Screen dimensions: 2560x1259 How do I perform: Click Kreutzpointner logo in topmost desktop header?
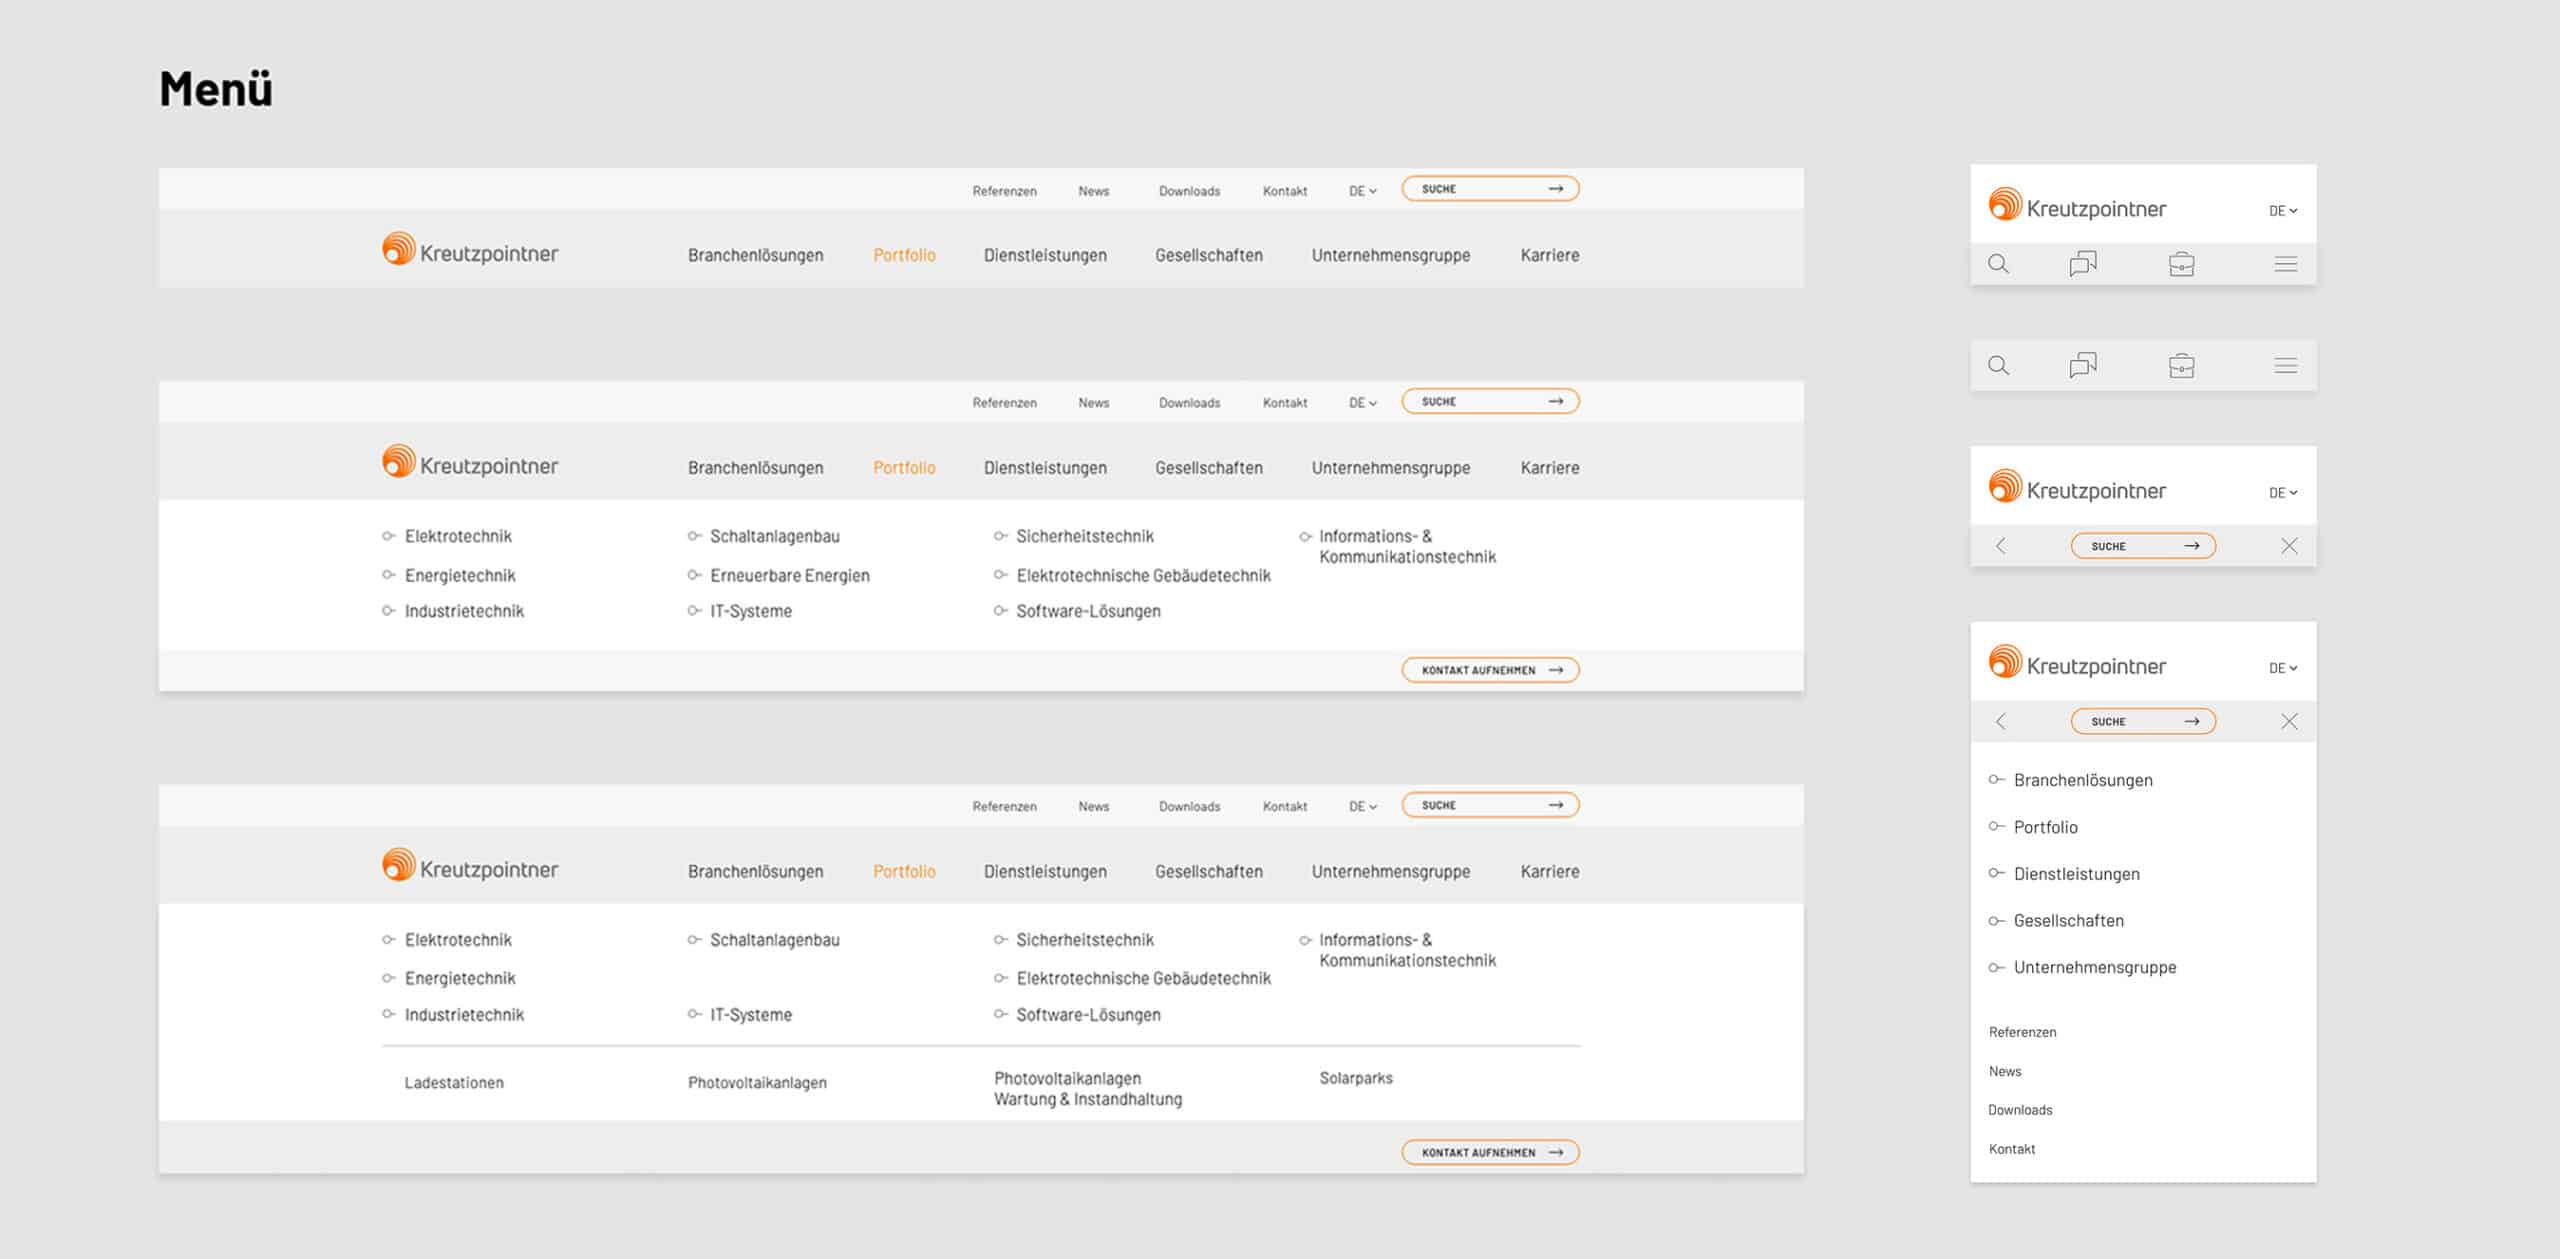[470, 250]
